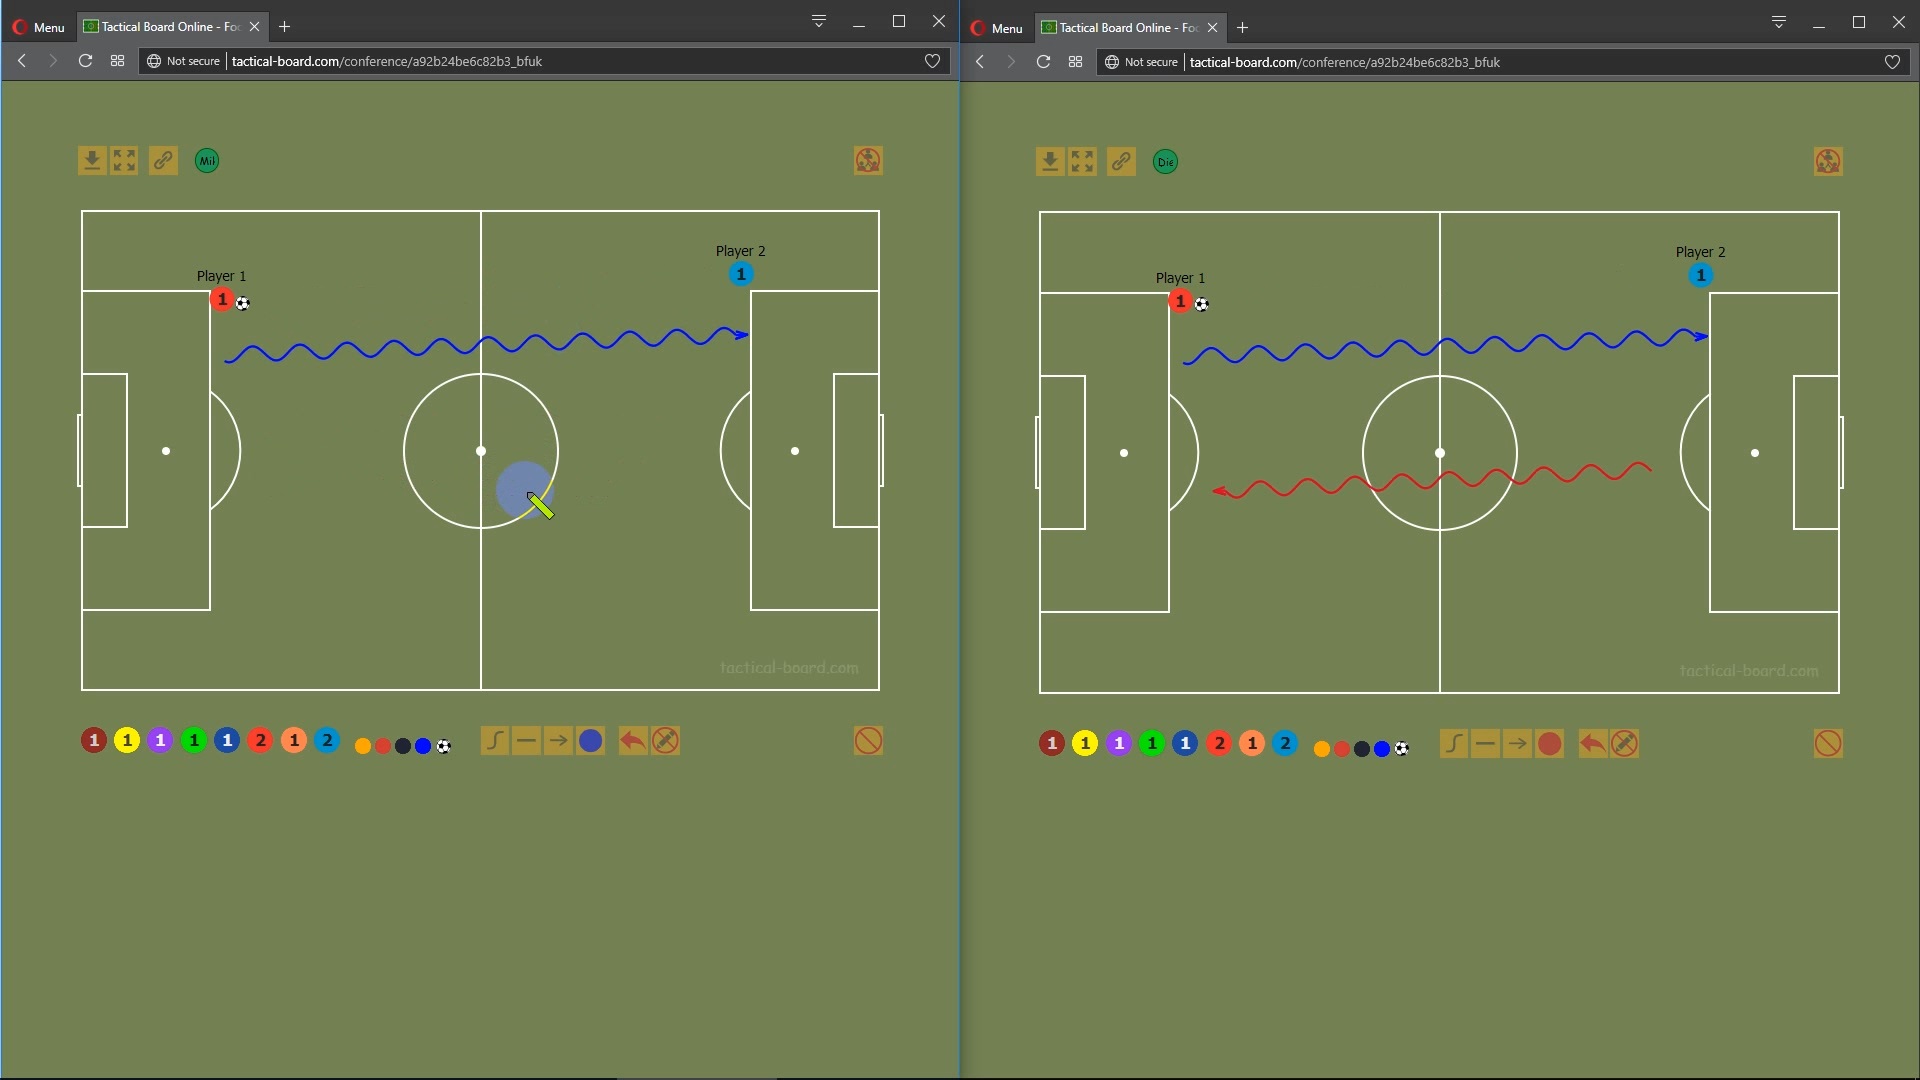Click address bar URL in left window
This screenshot has height=1080, width=1920.
(387, 61)
